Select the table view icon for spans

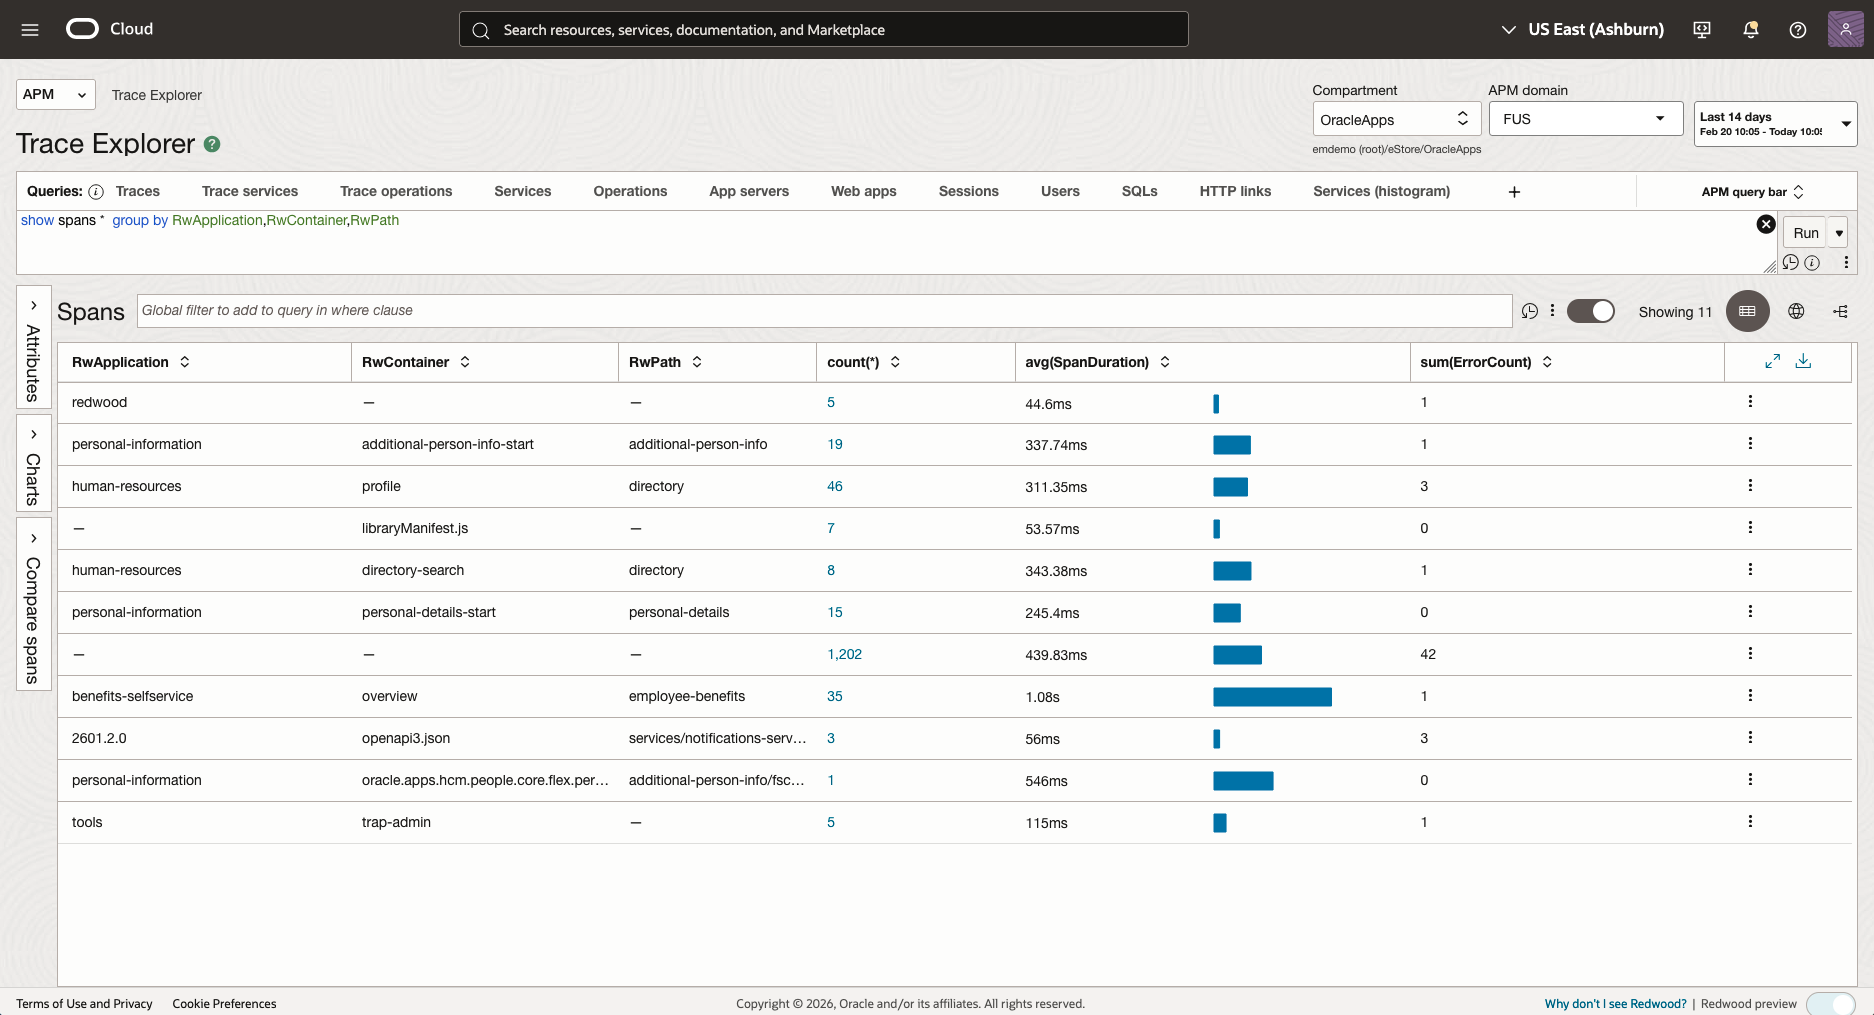(x=1747, y=311)
